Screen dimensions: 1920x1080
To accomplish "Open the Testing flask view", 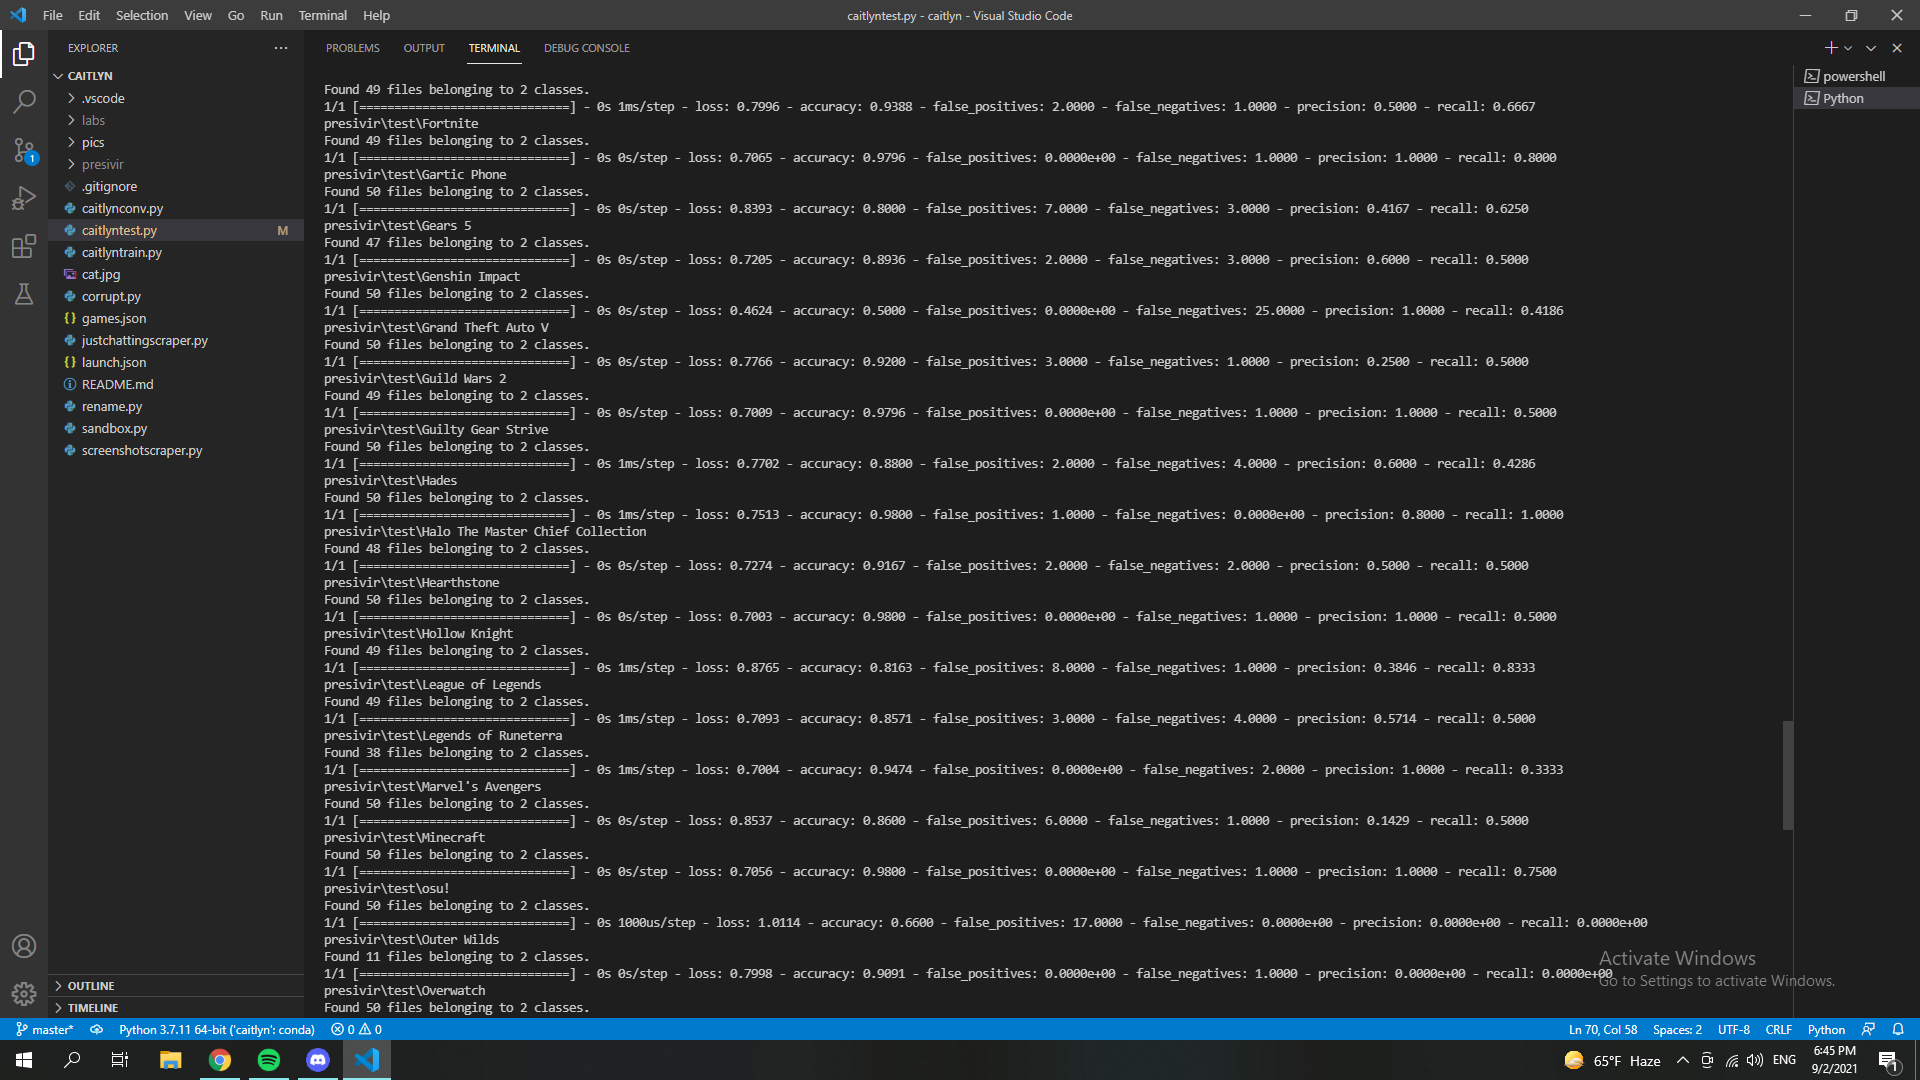I will (x=24, y=294).
